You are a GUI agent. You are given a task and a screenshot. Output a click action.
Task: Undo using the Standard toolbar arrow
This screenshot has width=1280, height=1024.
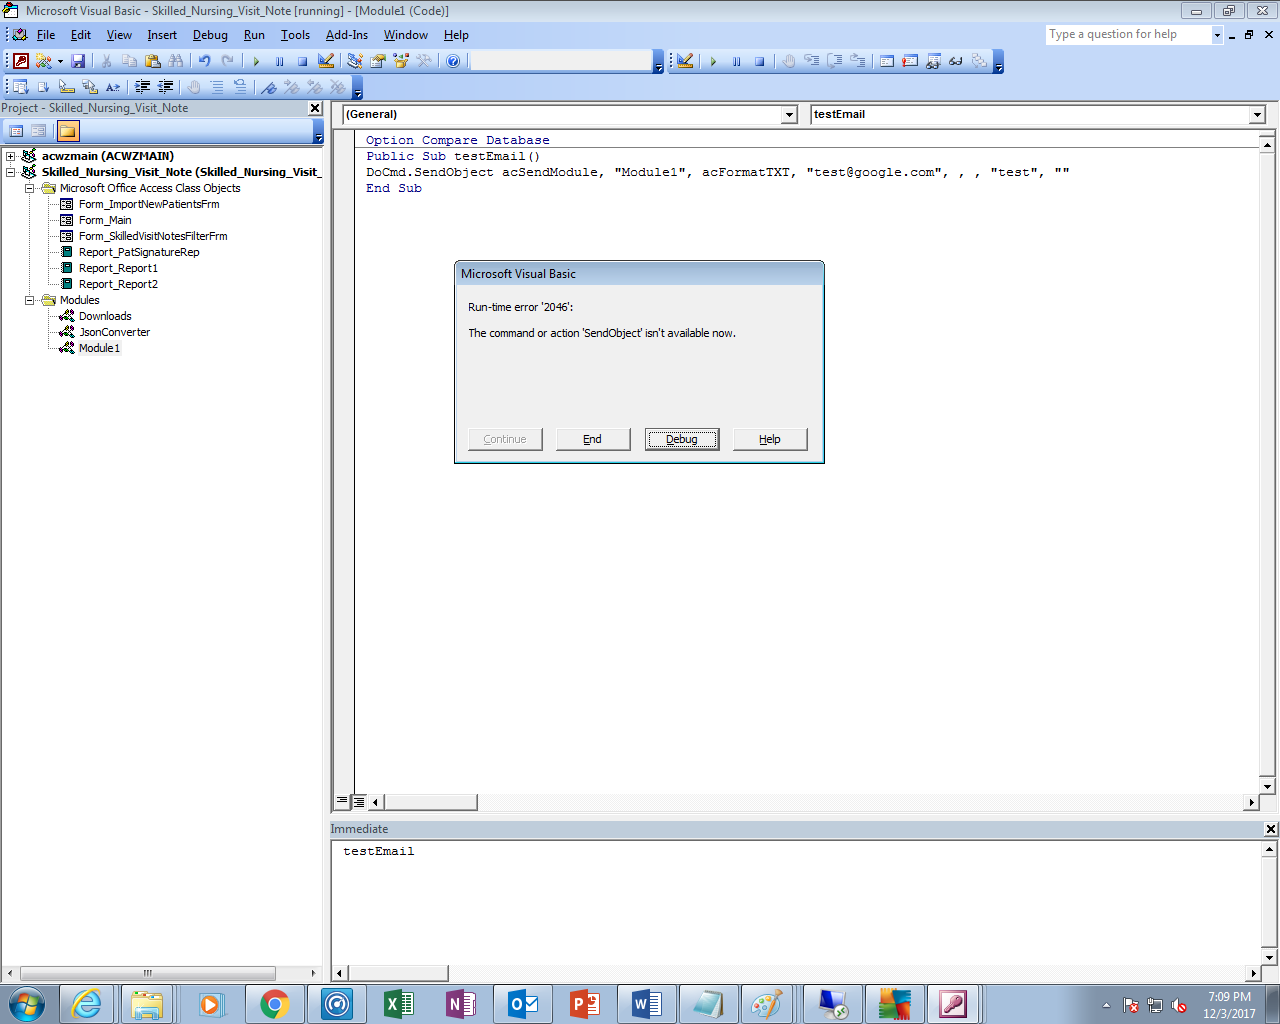[x=204, y=61]
